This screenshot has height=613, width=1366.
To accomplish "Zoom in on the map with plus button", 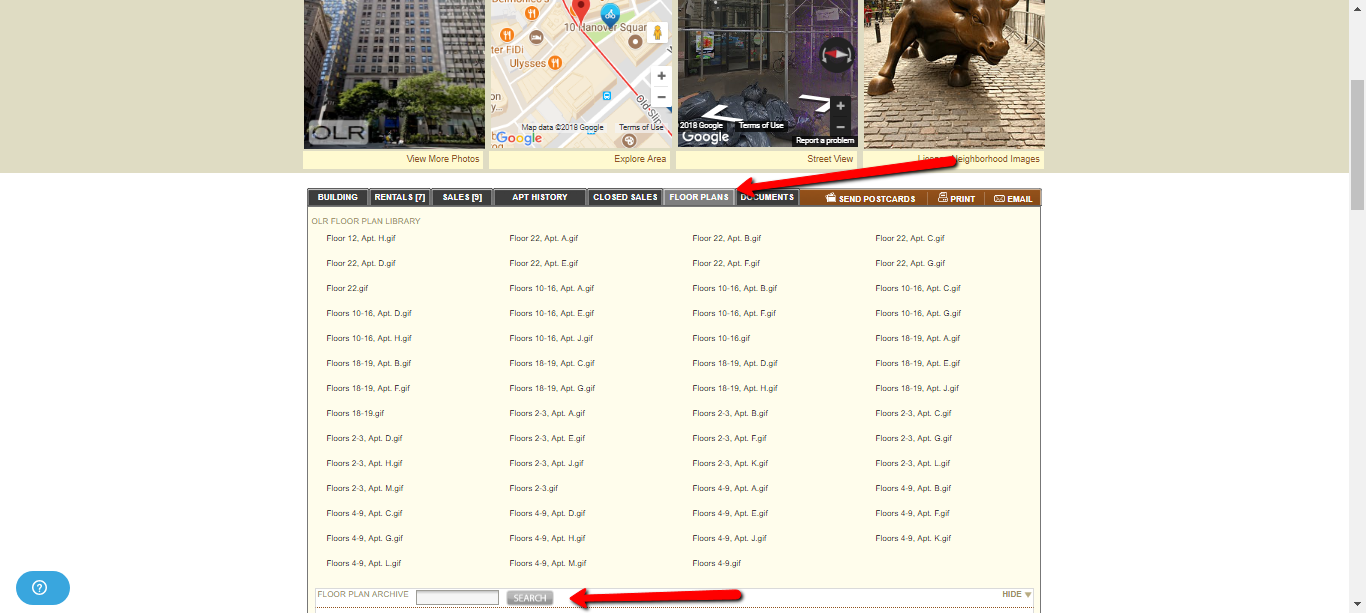I will pos(661,76).
